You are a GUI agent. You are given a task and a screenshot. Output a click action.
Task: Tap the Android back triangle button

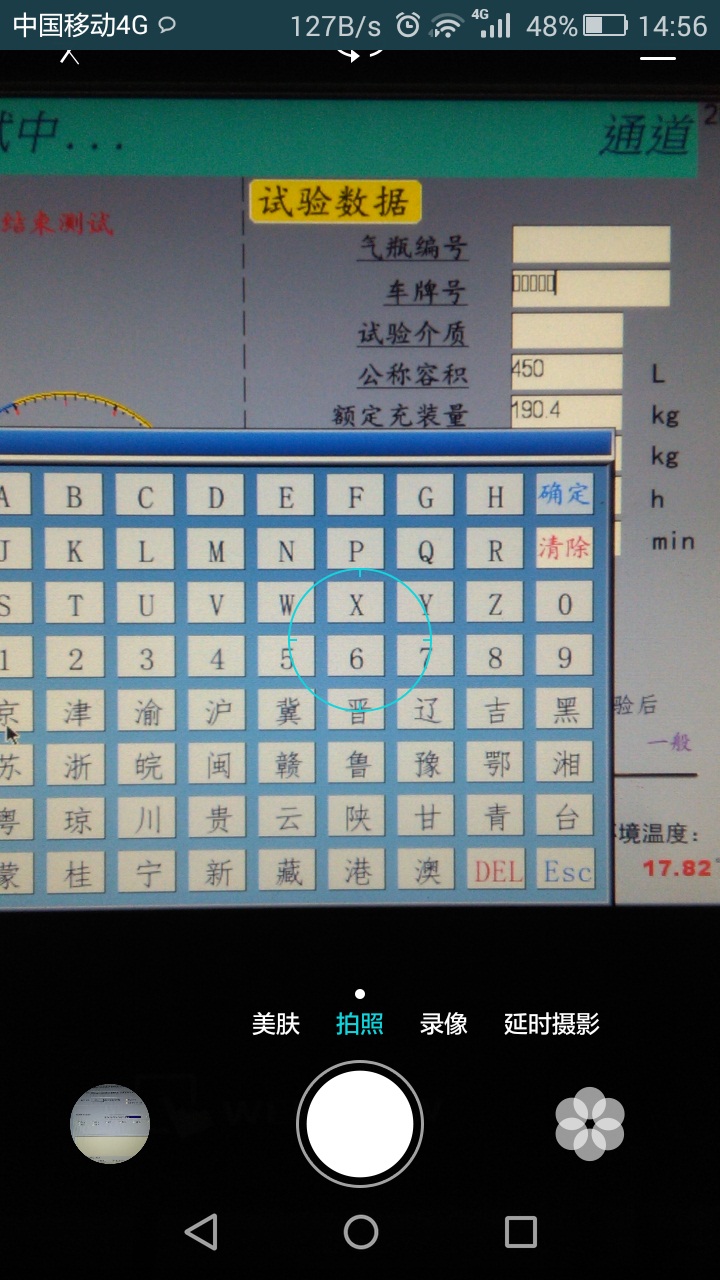pyautogui.click(x=201, y=1232)
